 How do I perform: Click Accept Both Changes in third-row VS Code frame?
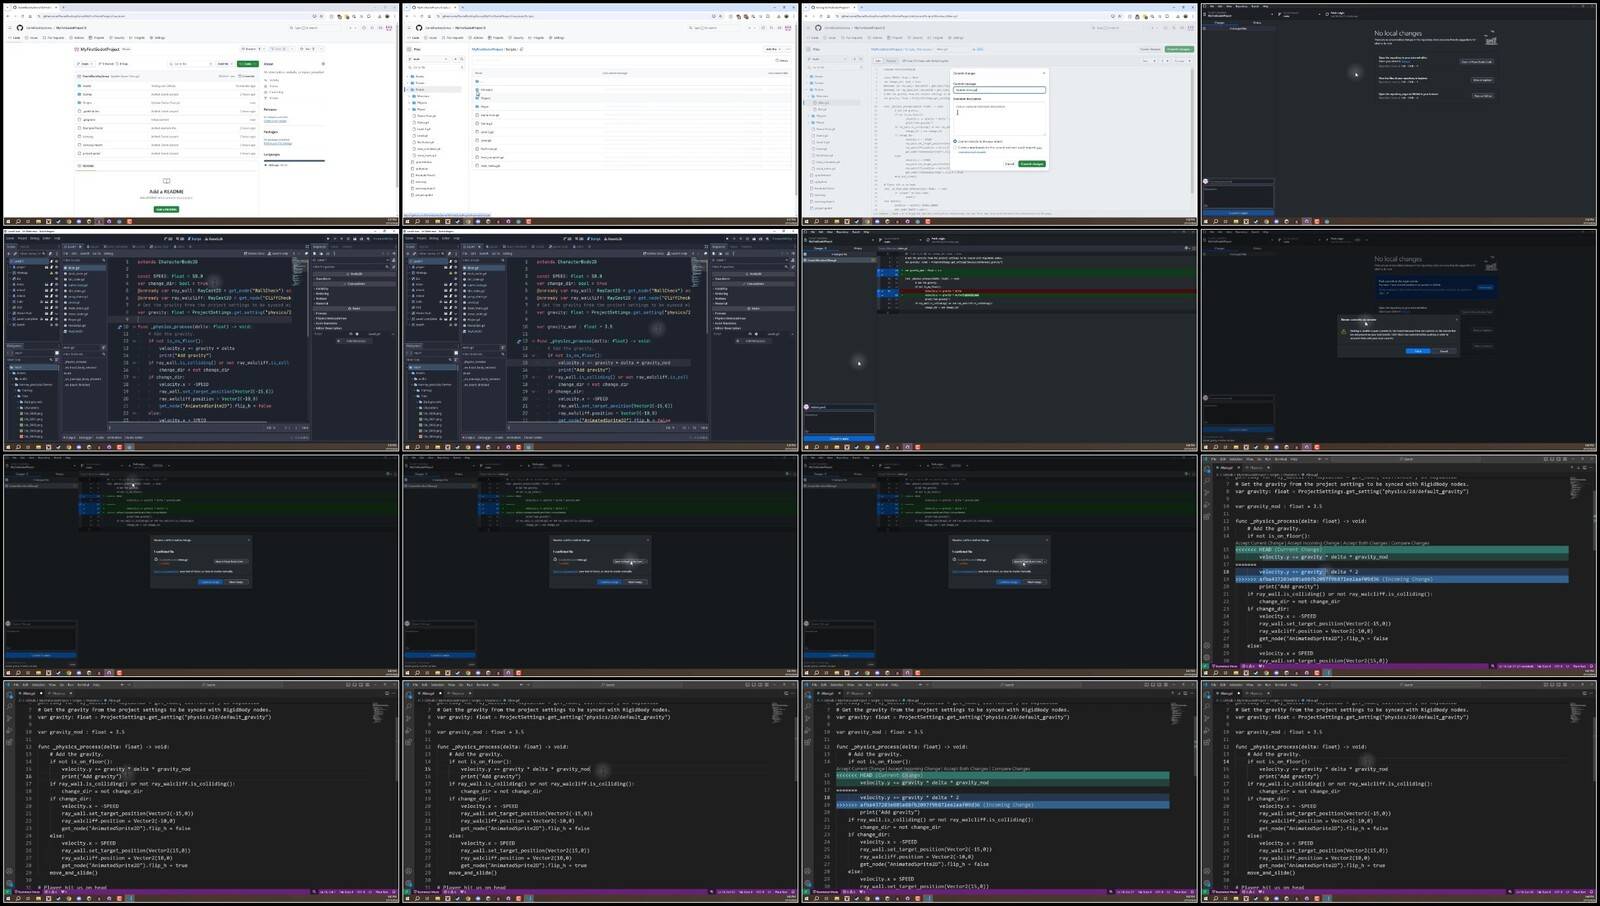[x=1365, y=543]
